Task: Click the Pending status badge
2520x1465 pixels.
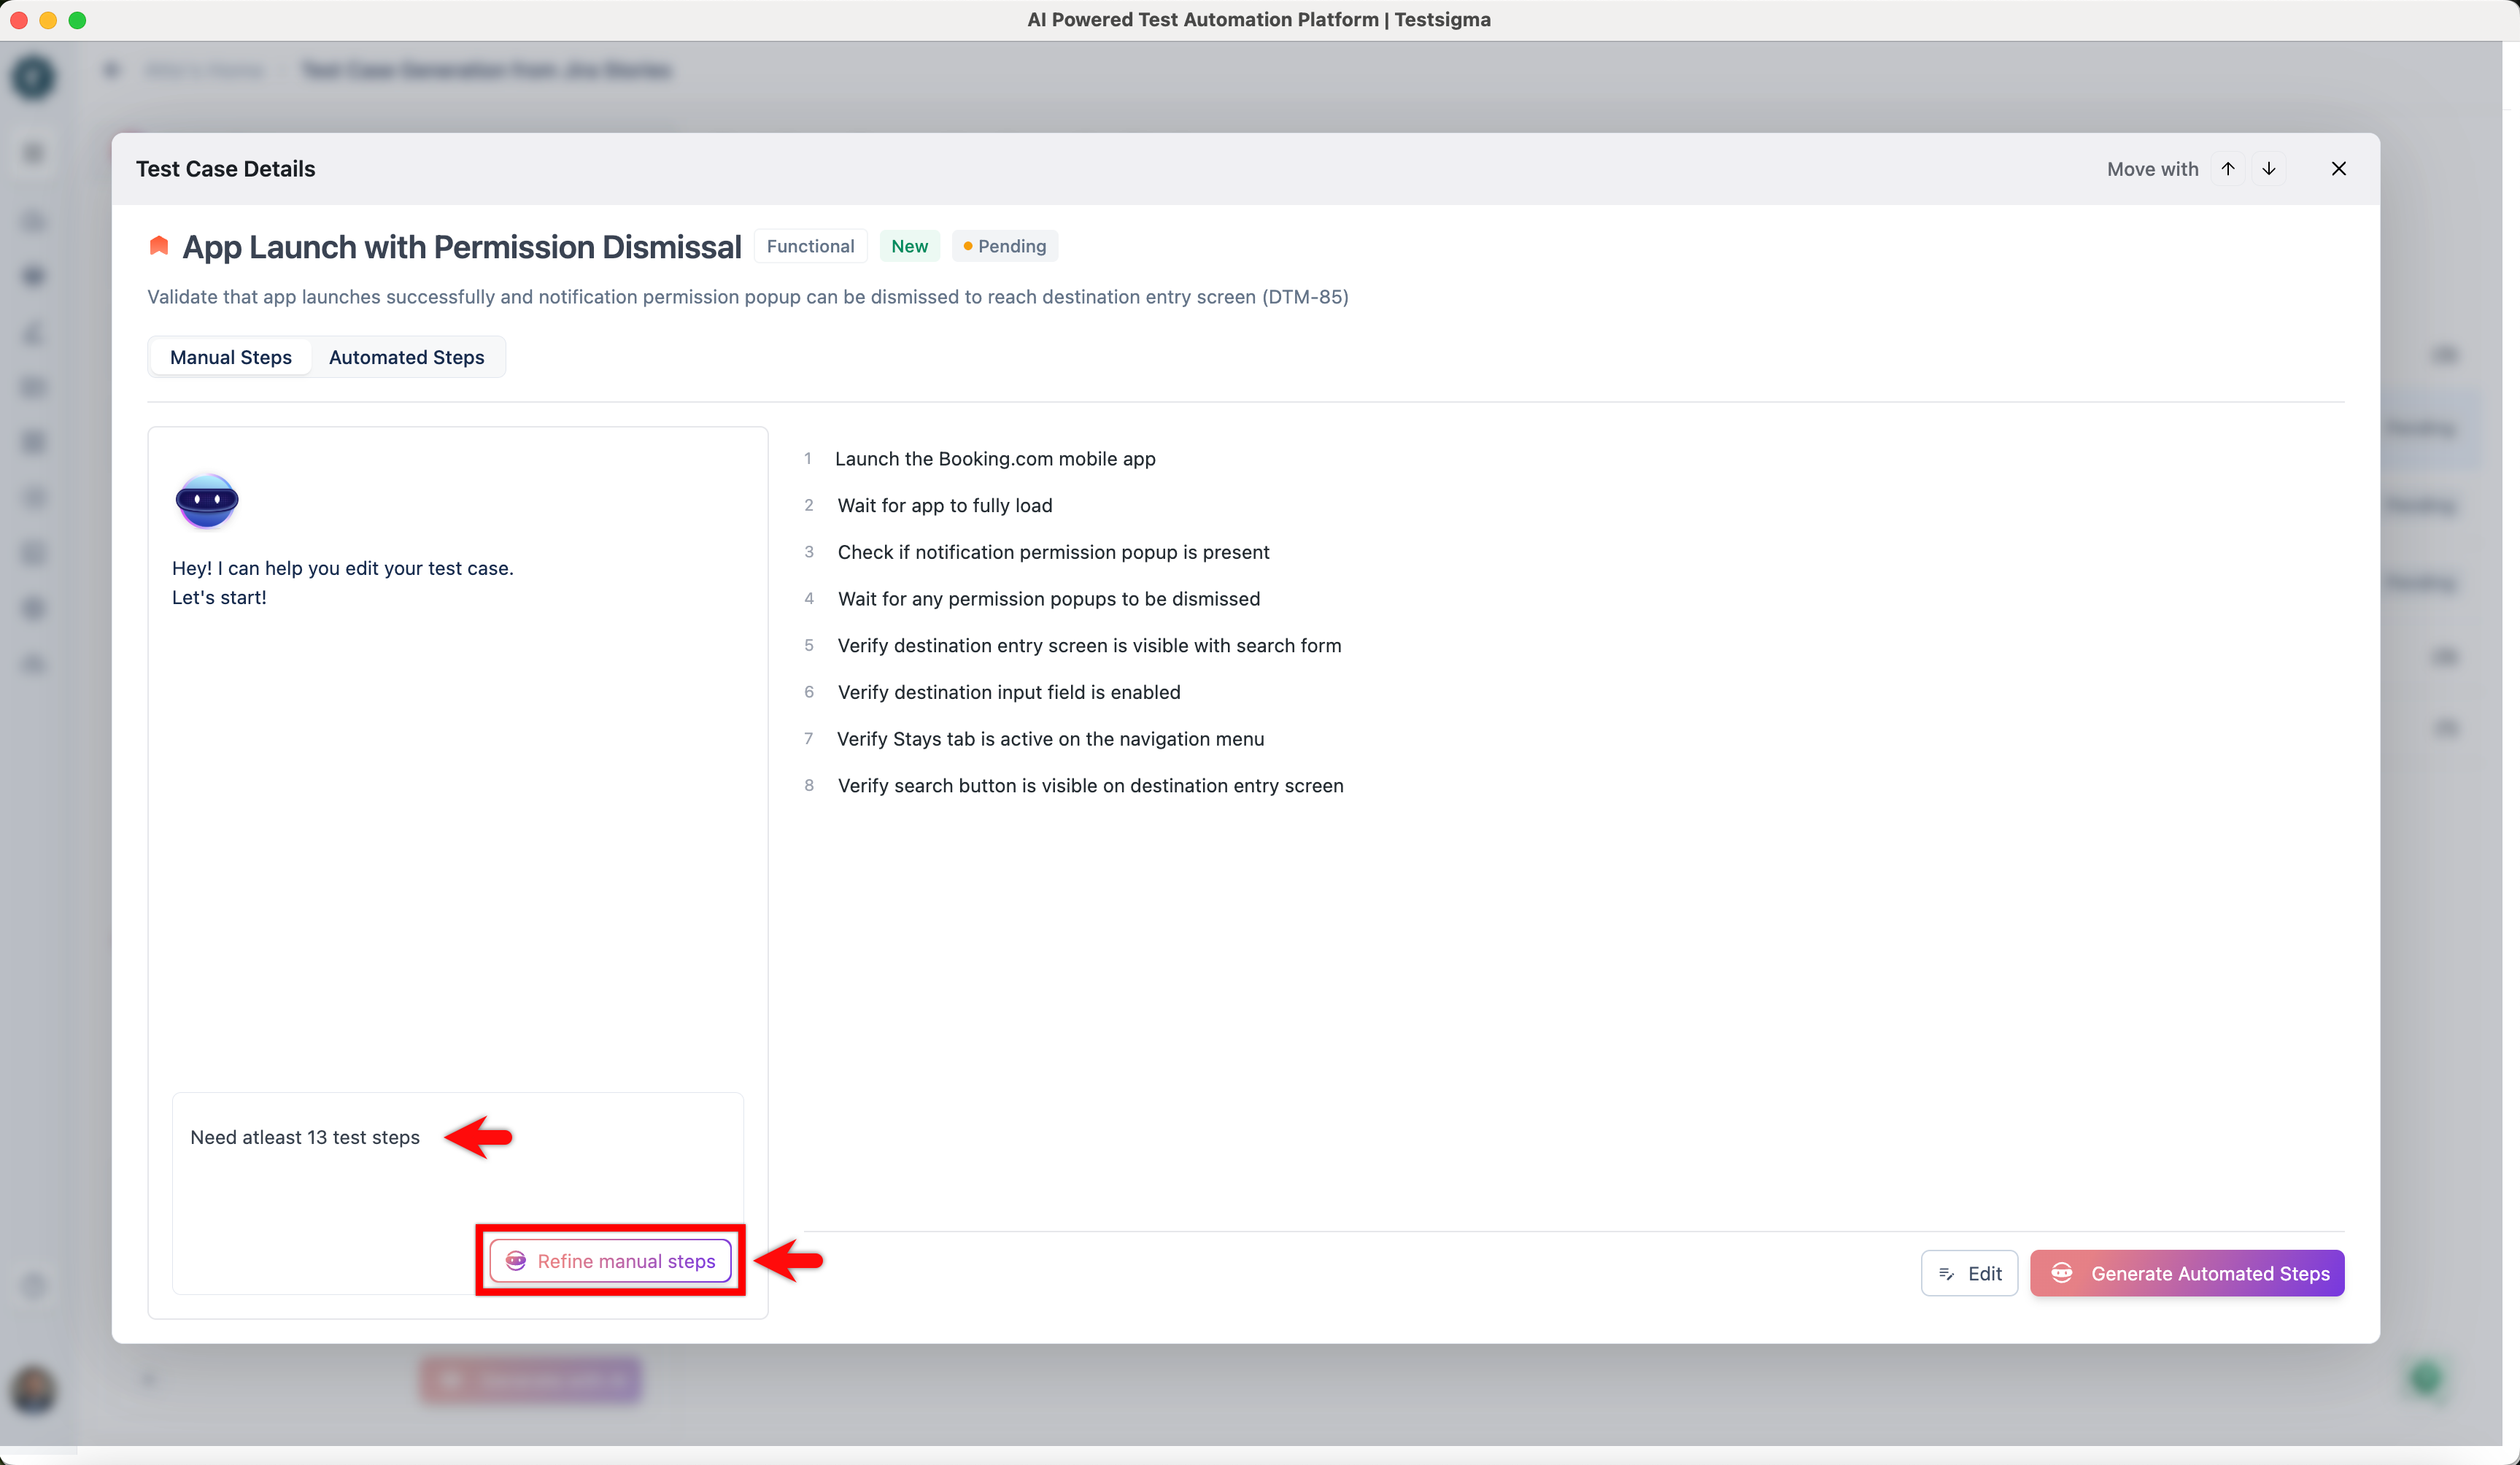Action: click(x=1004, y=246)
